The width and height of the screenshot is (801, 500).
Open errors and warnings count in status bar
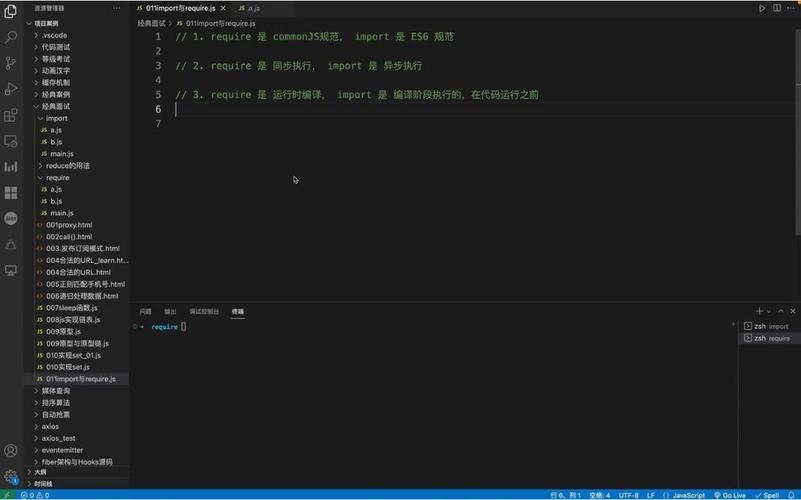pyautogui.click(x=35, y=495)
